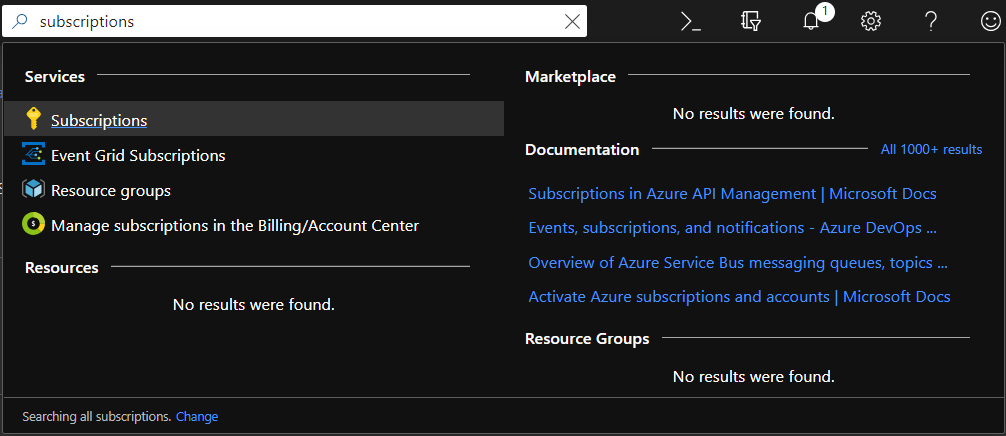Viewport: 1006px width, 436px height.
Task: Select Event Grid Subscriptions result
Action: 138,155
